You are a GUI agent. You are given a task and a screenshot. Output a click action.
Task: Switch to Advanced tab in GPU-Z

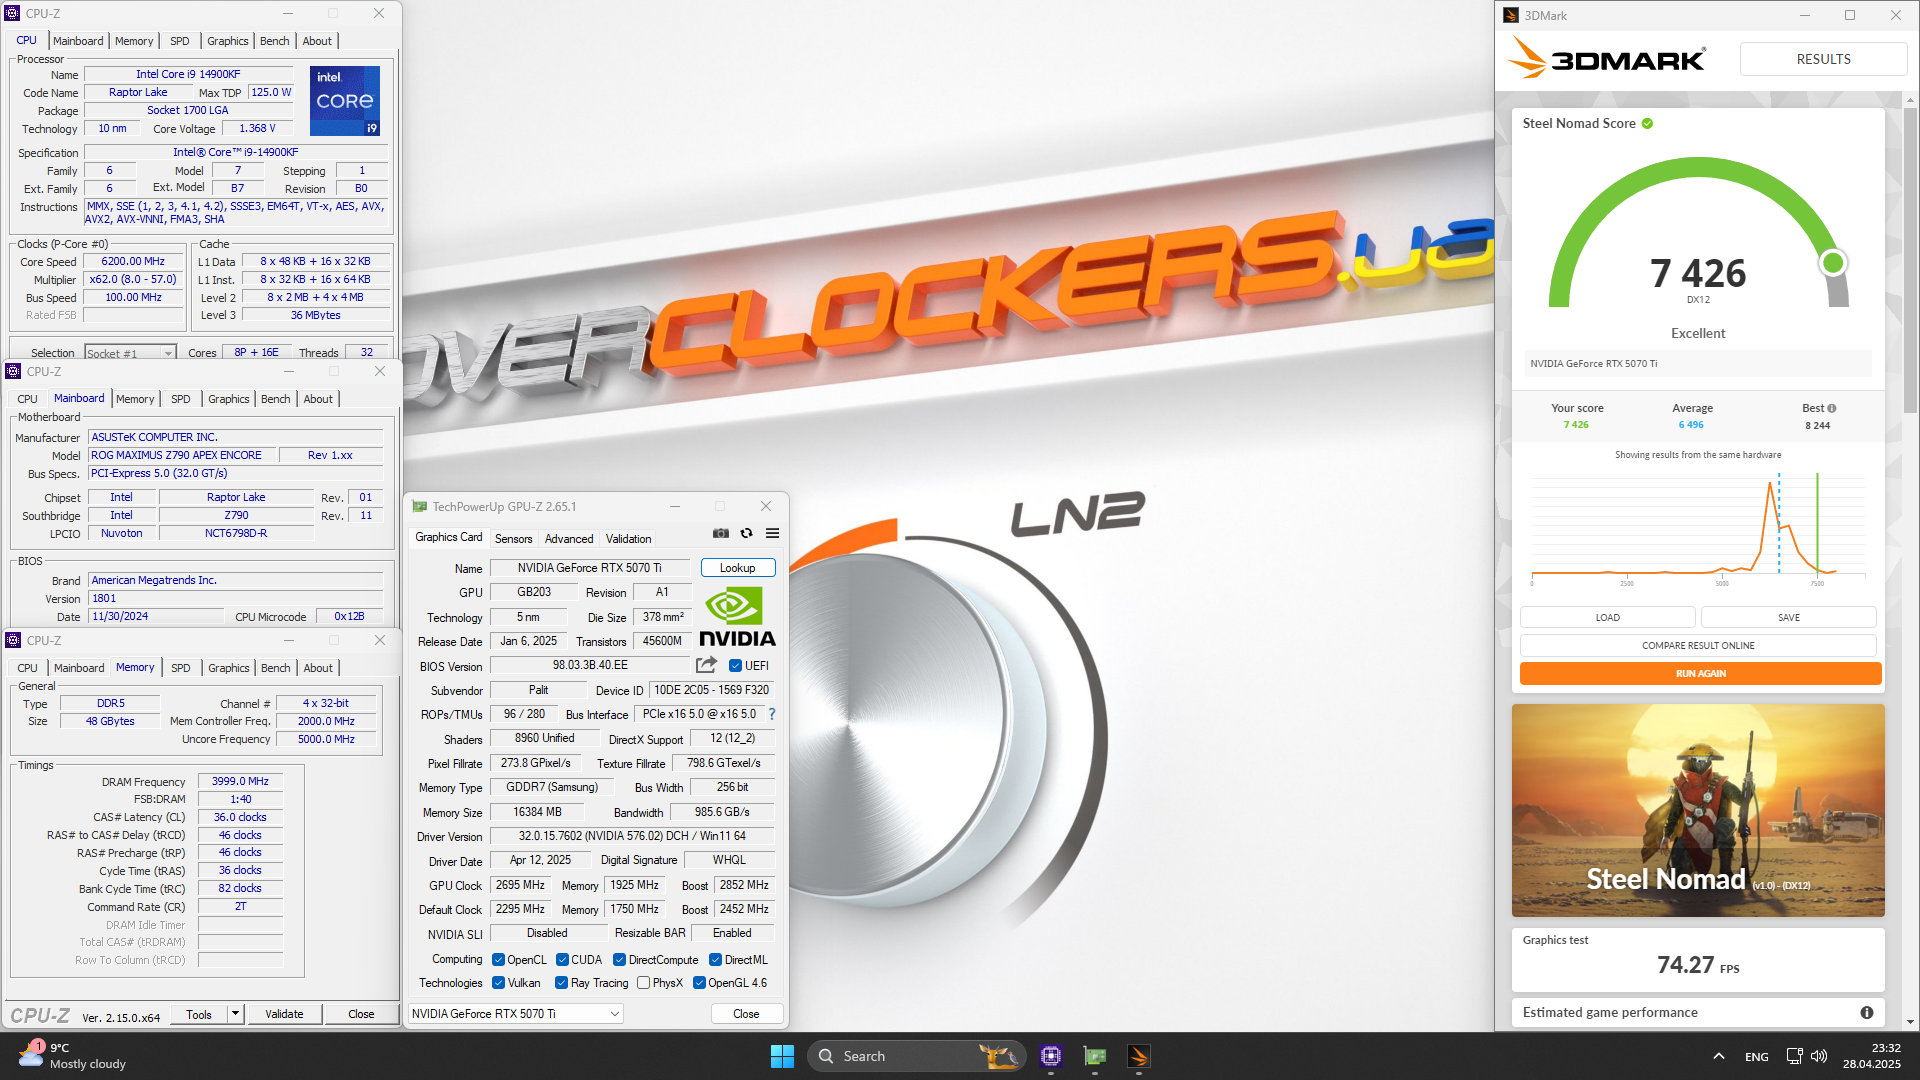[569, 539]
